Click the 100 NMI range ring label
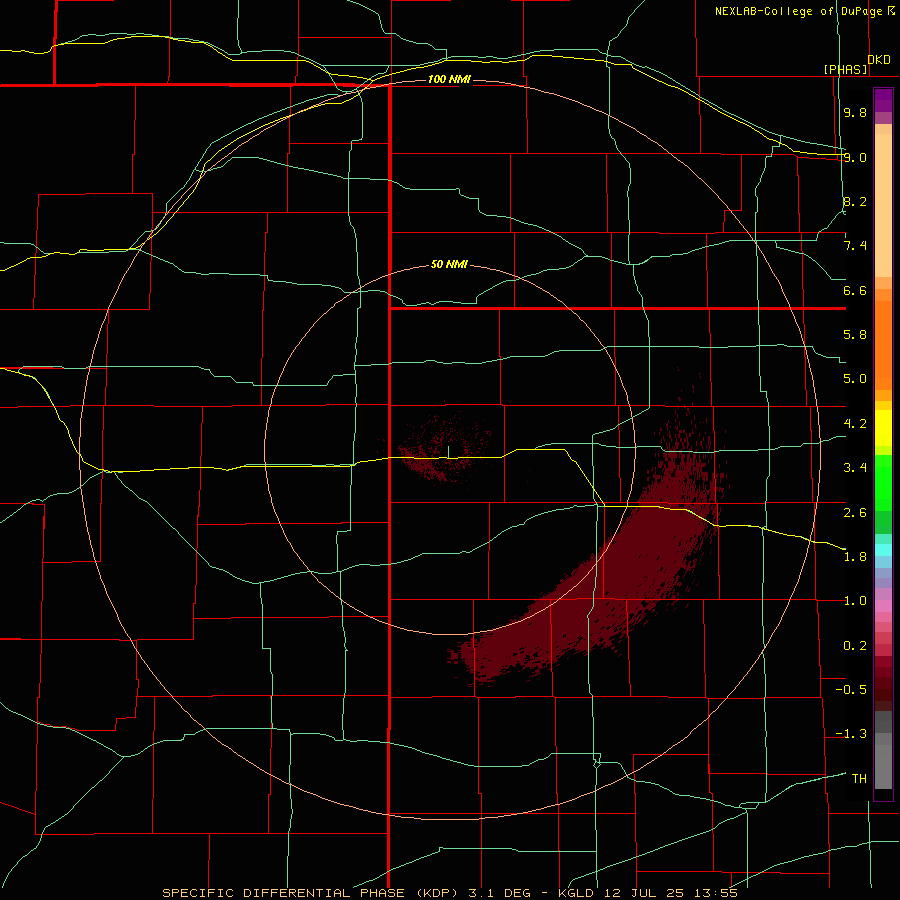The width and height of the screenshot is (900, 900). point(449,79)
